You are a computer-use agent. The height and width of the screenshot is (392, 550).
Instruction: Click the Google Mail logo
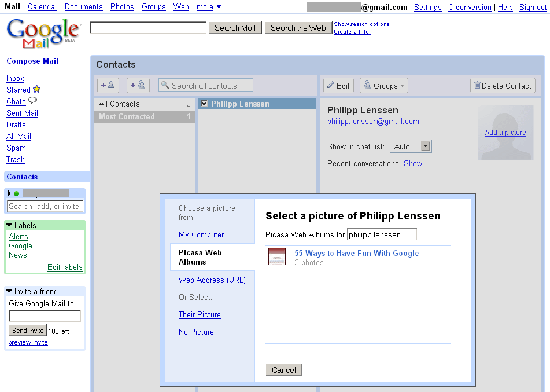coord(43,33)
